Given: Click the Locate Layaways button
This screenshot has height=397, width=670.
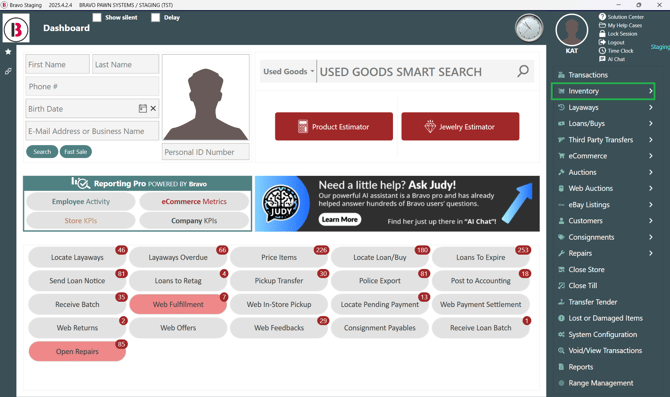Looking at the screenshot, I should click(77, 257).
